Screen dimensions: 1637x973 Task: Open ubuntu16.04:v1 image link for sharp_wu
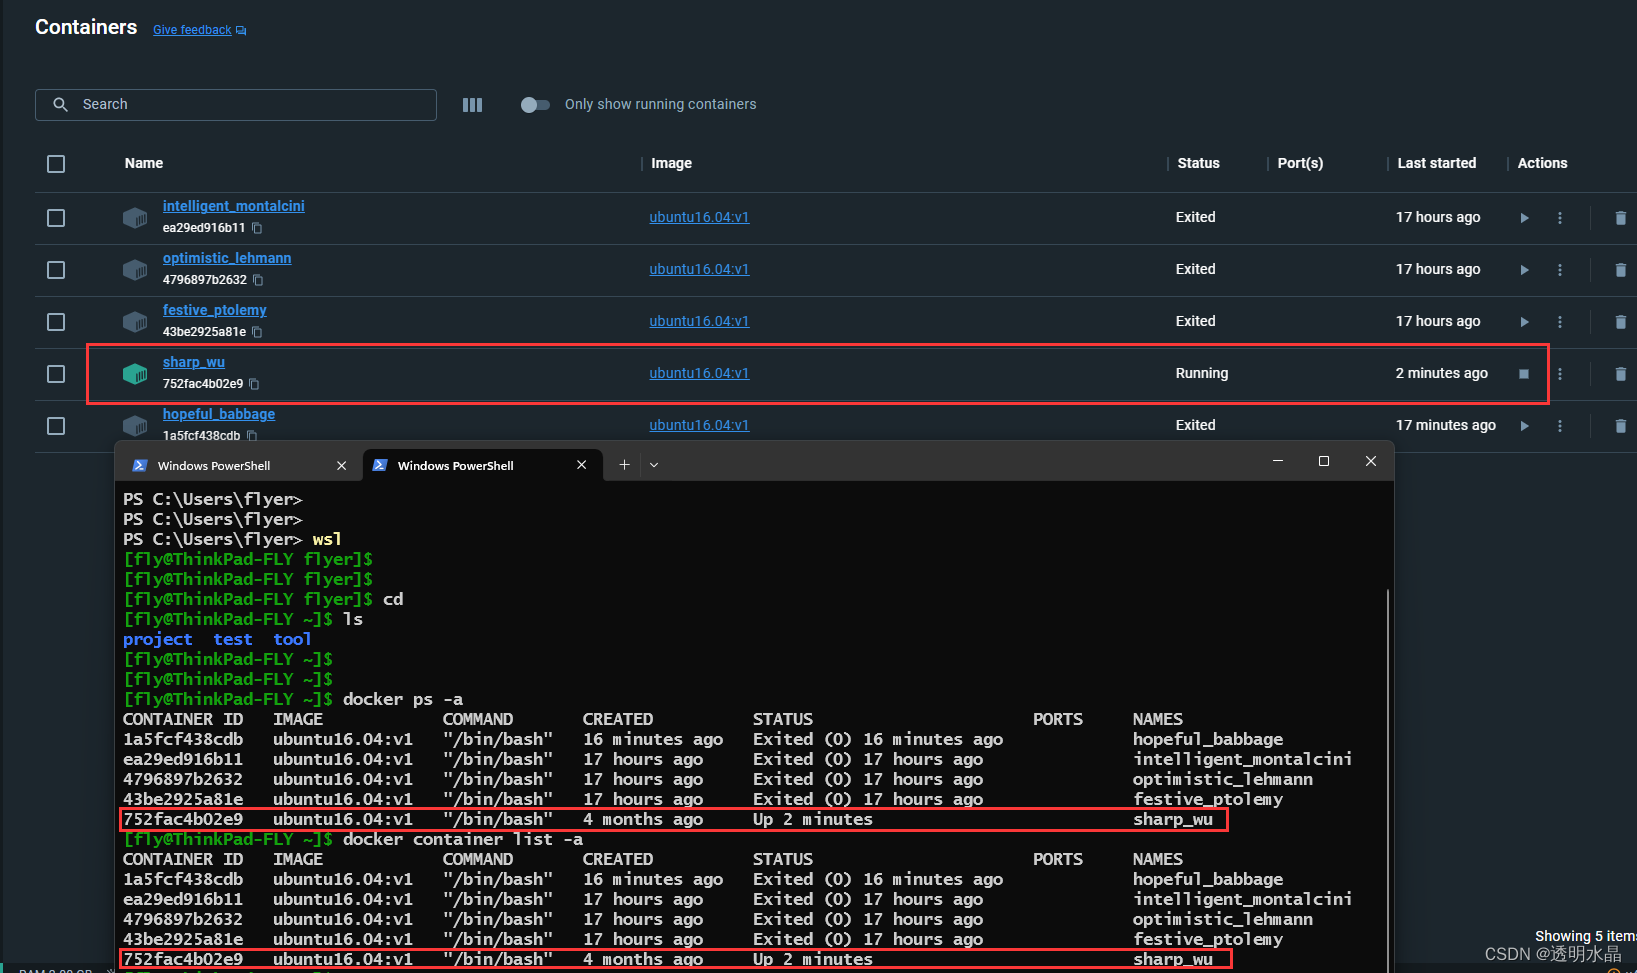tap(699, 373)
